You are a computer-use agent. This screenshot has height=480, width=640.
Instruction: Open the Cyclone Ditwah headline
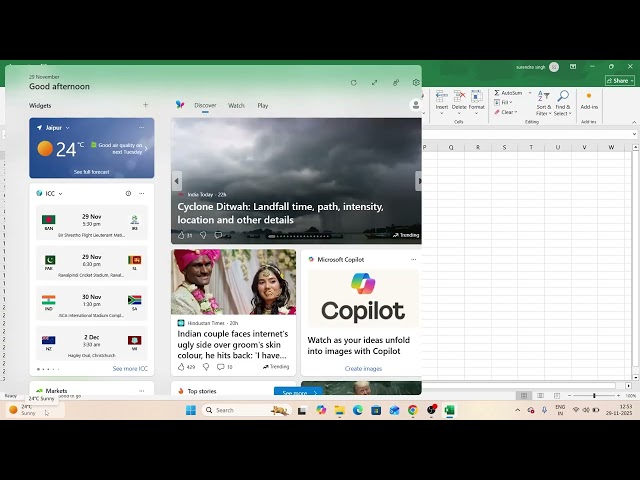coord(280,213)
